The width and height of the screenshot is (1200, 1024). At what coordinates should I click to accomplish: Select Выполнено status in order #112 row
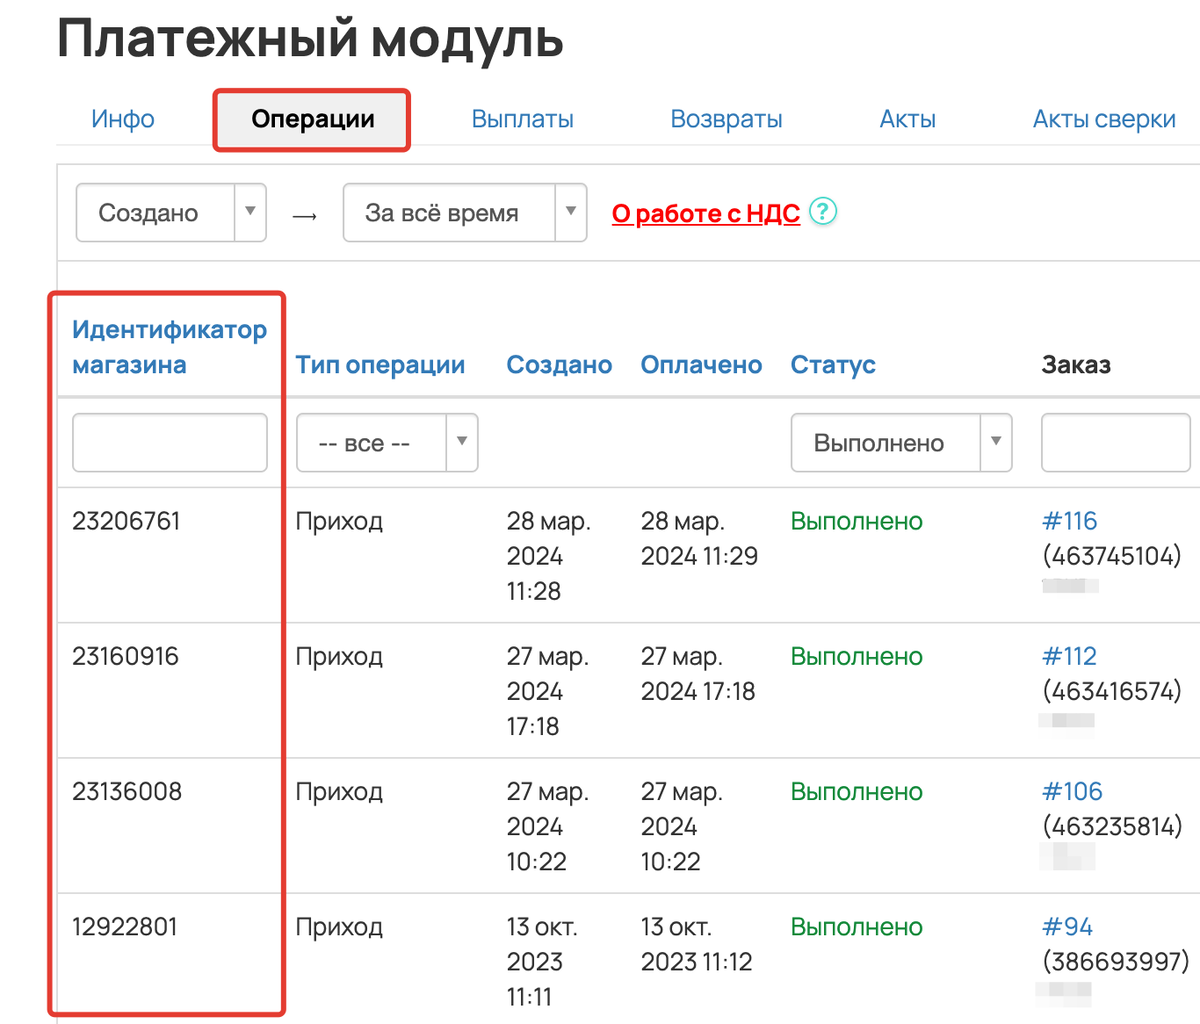(857, 656)
